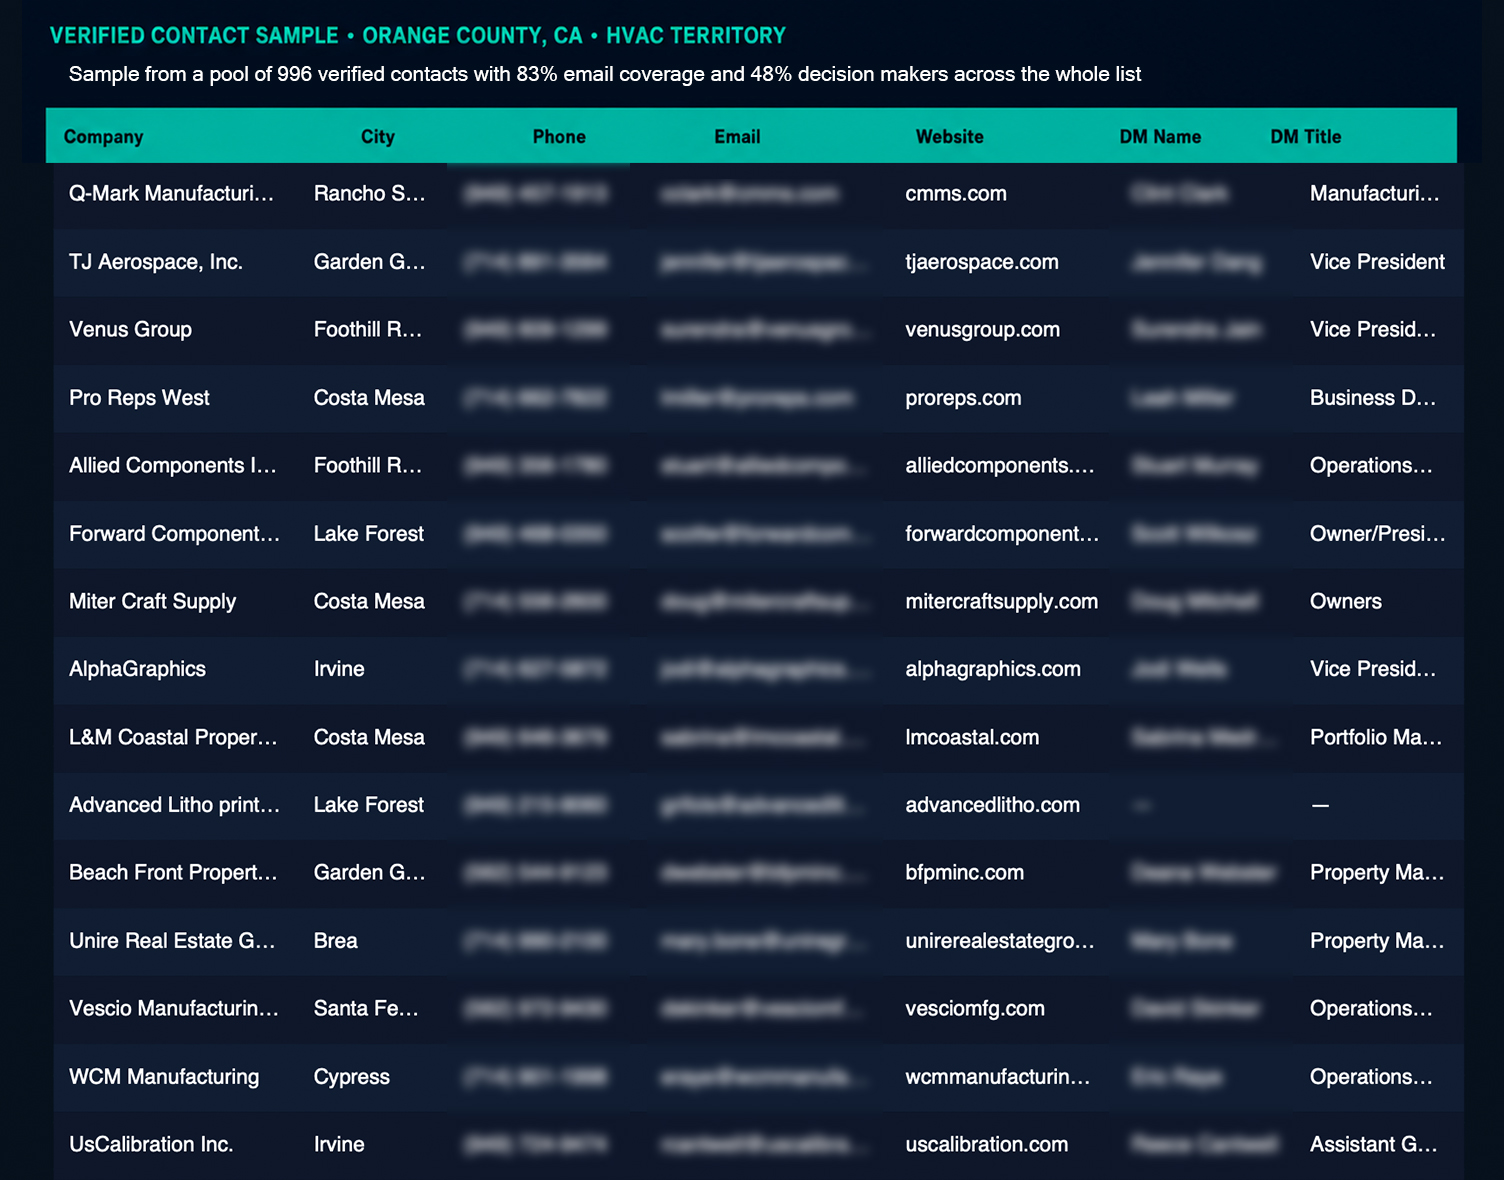Open the tjaerospace.com website cell
Image resolution: width=1504 pixels, height=1180 pixels.
(x=982, y=262)
